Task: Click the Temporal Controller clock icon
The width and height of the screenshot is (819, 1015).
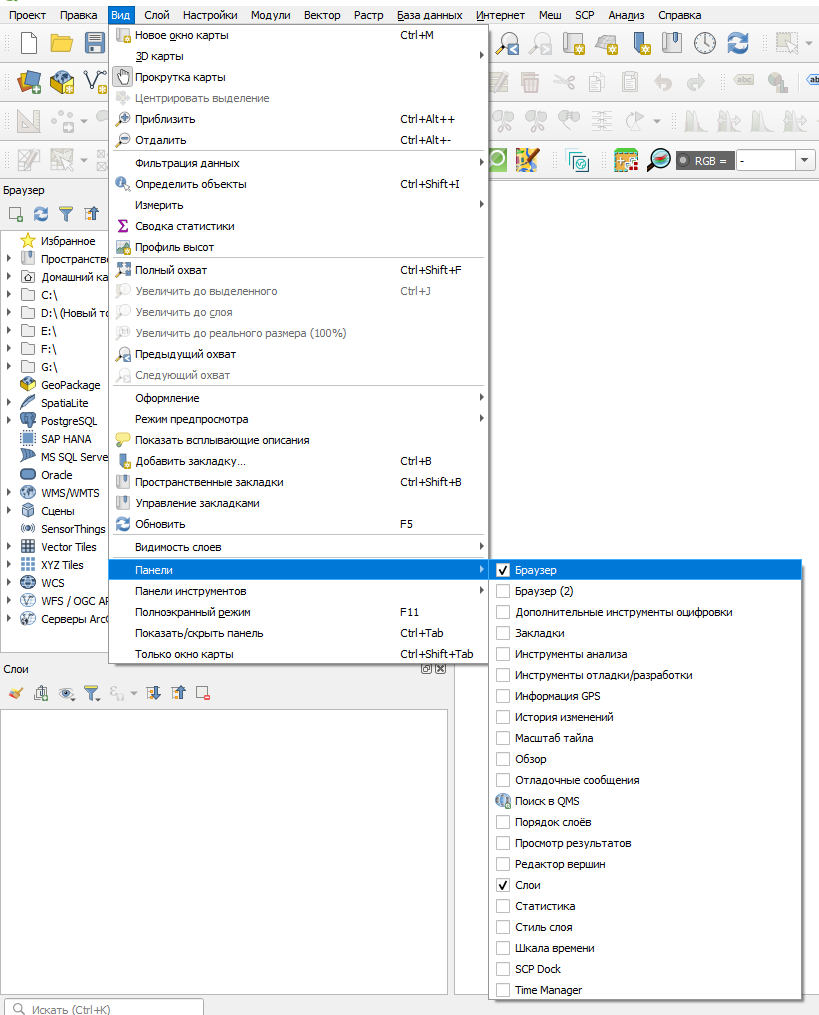Action: pyautogui.click(x=705, y=43)
